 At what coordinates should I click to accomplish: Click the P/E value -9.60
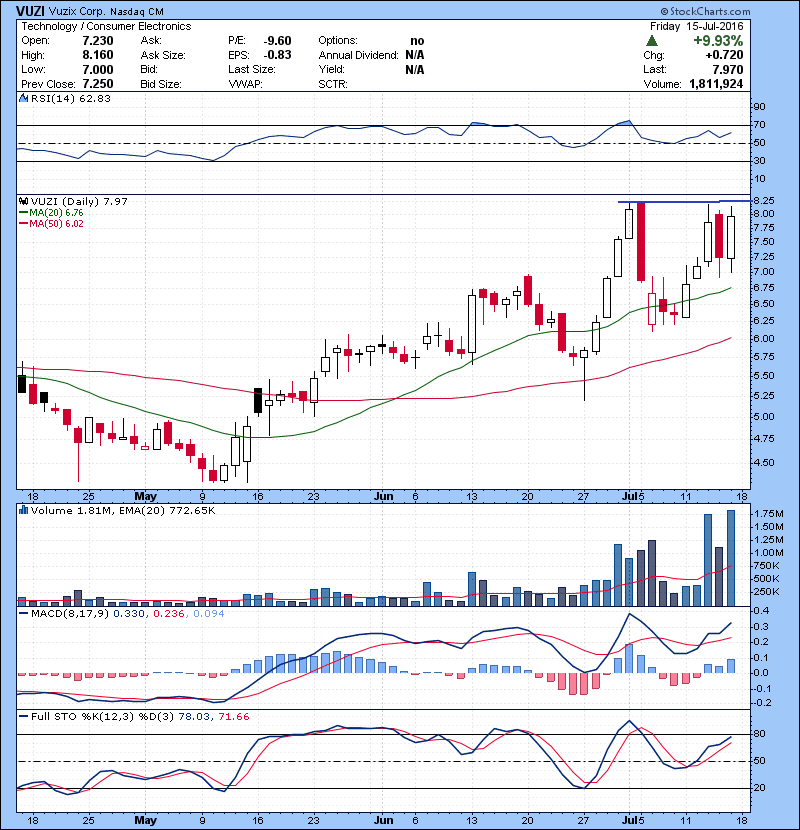coord(277,41)
